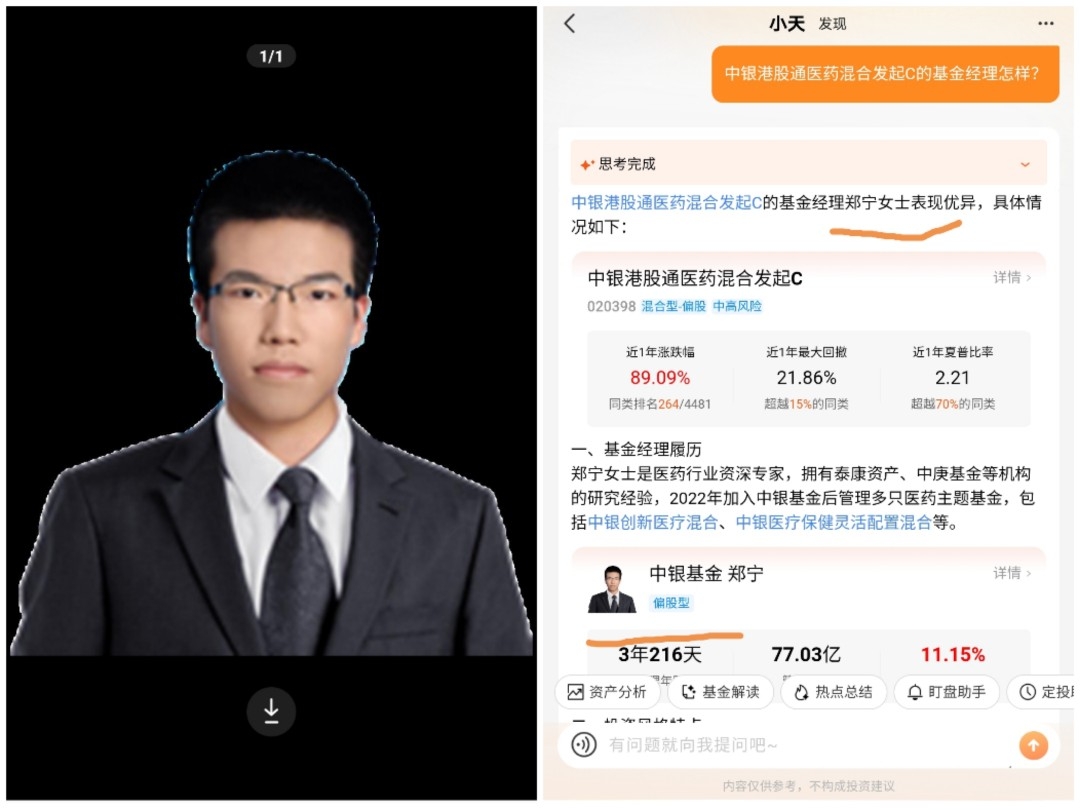Click the 同类排名264/4481 text
The image size is (1080, 810).
pyautogui.click(x=660, y=404)
